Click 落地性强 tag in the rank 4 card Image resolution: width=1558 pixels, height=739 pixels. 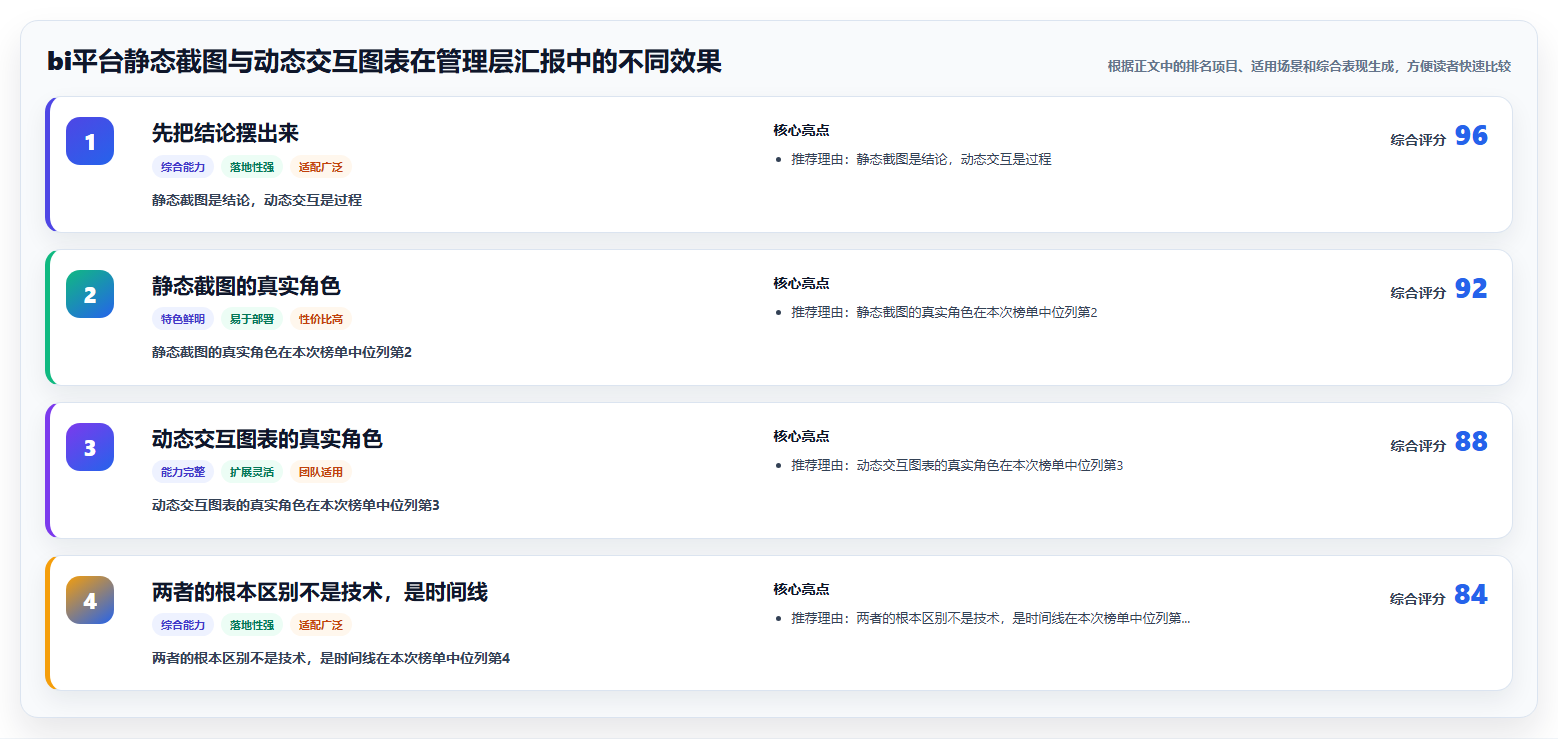click(x=252, y=625)
